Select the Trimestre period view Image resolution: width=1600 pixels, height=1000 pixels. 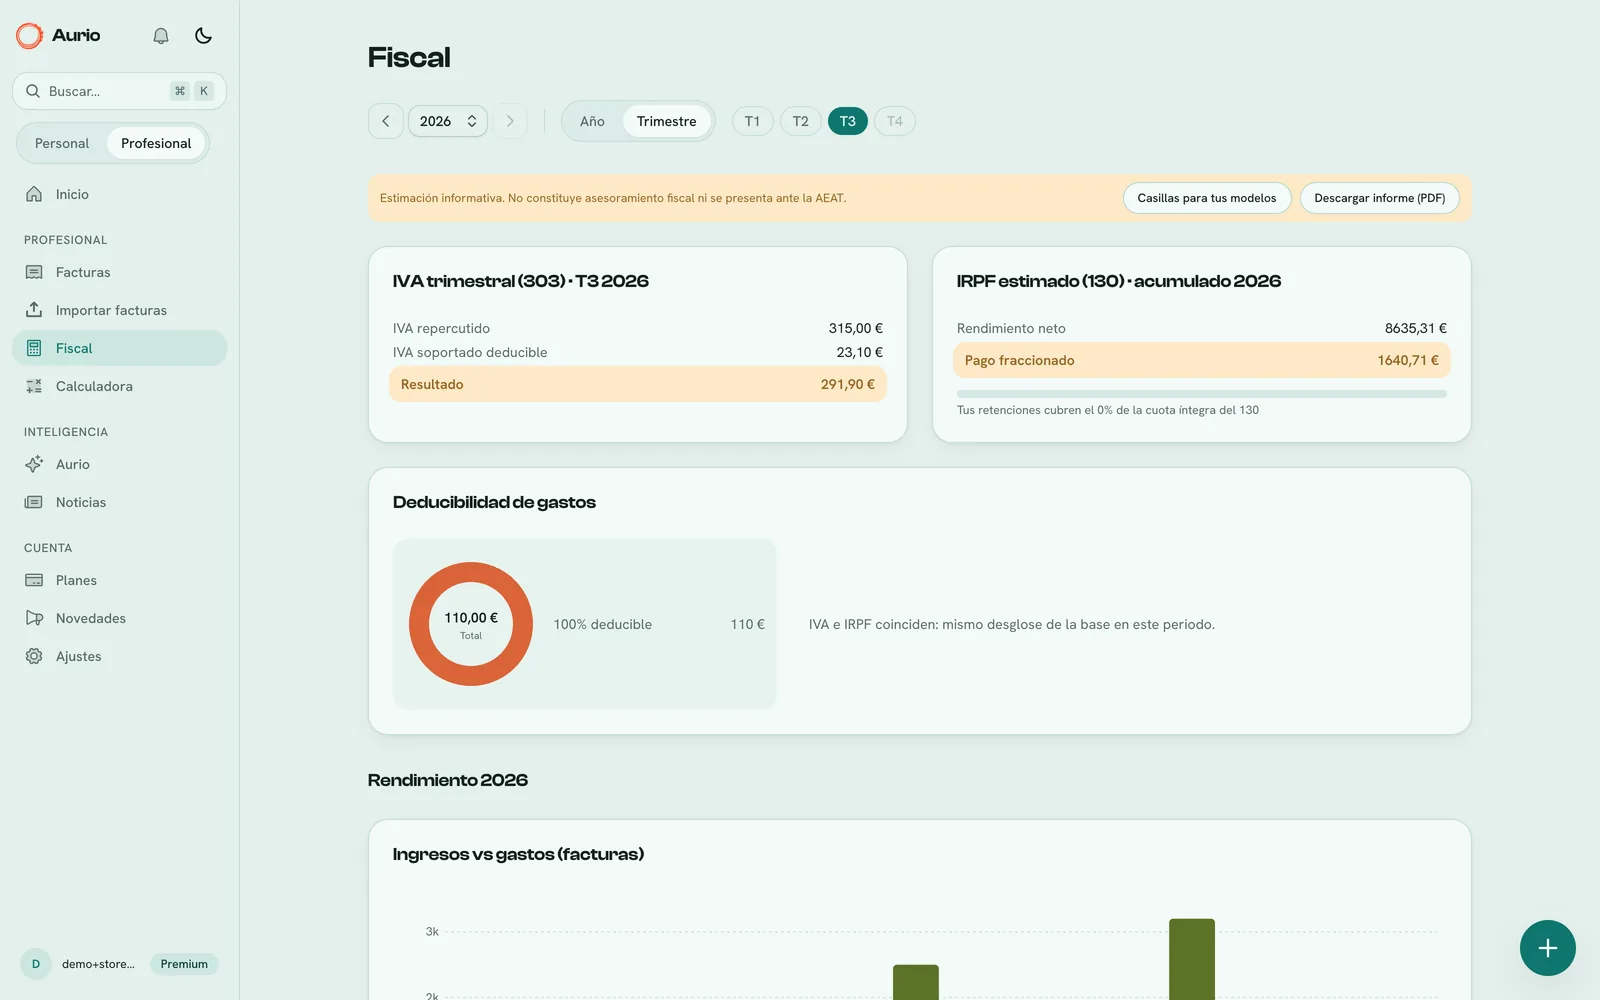(667, 121)
